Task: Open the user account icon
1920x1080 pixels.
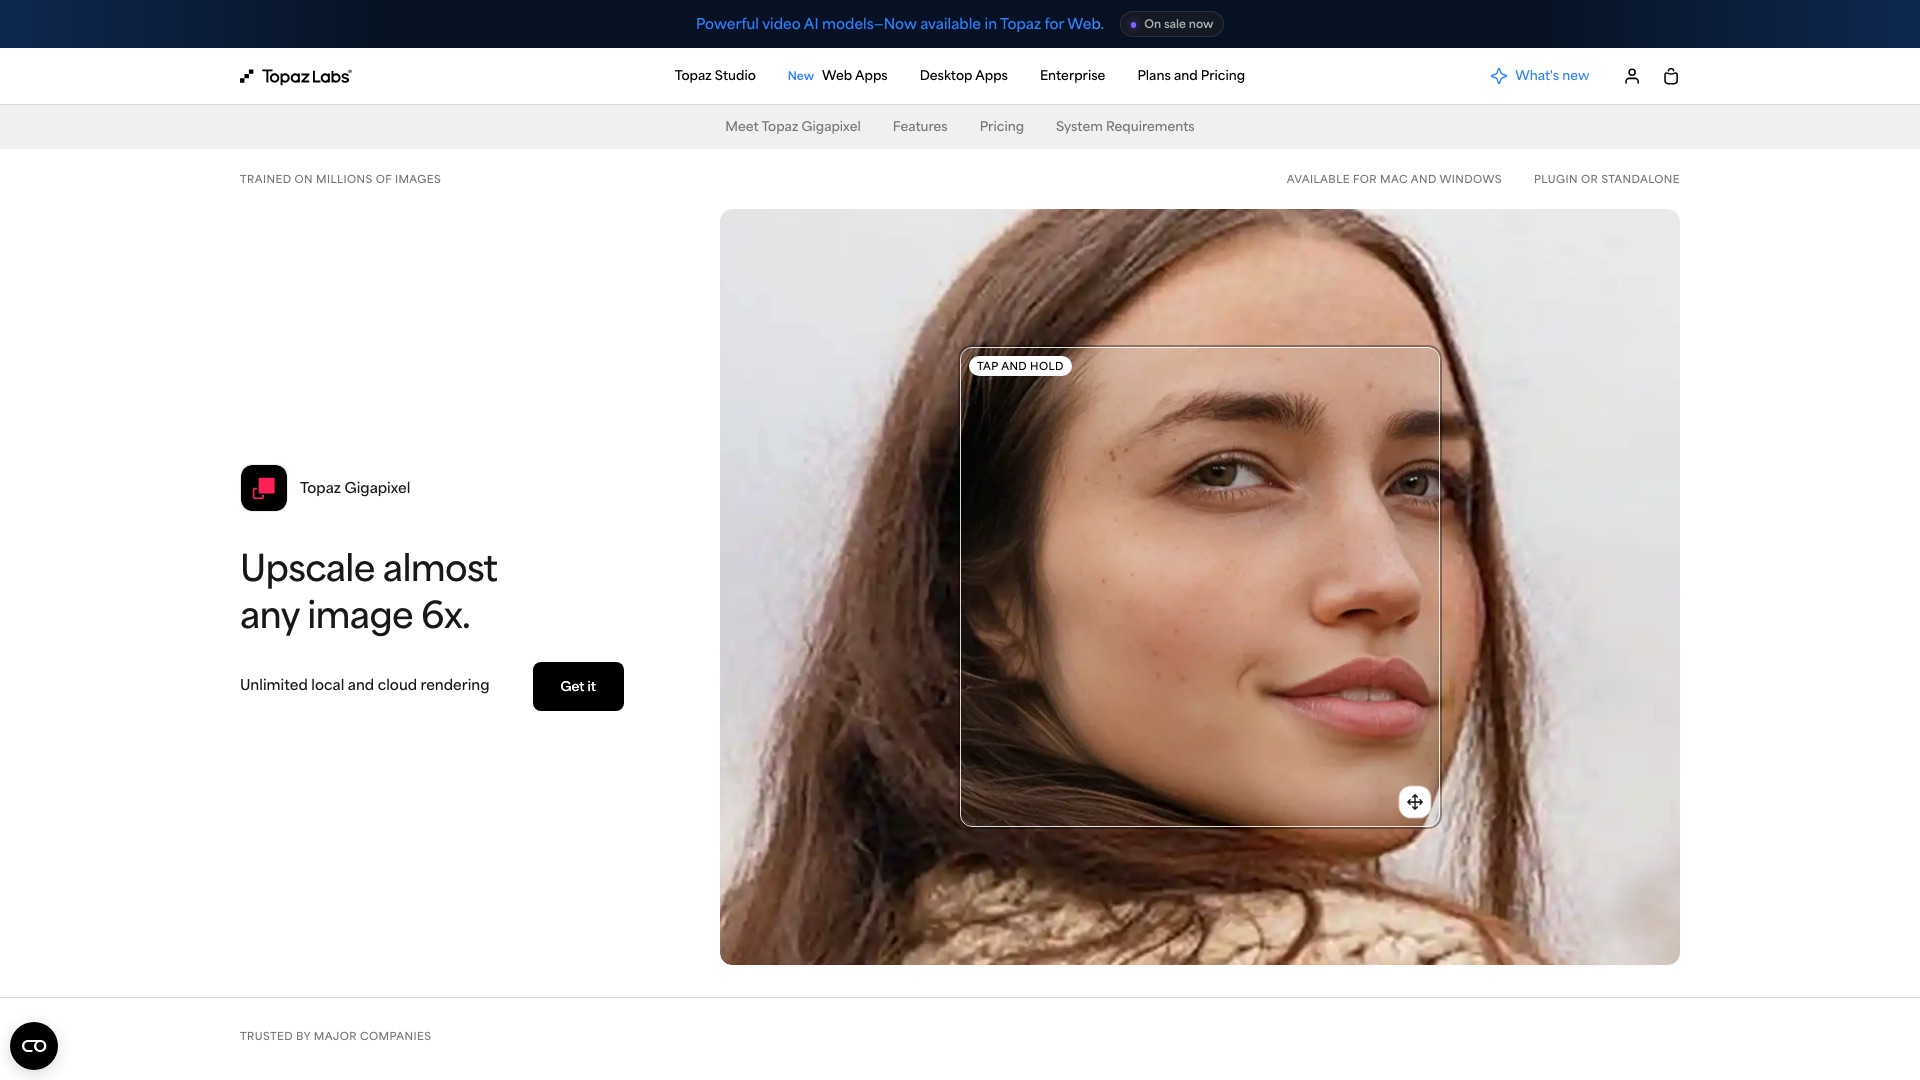Action: [x=1632, y=76]
